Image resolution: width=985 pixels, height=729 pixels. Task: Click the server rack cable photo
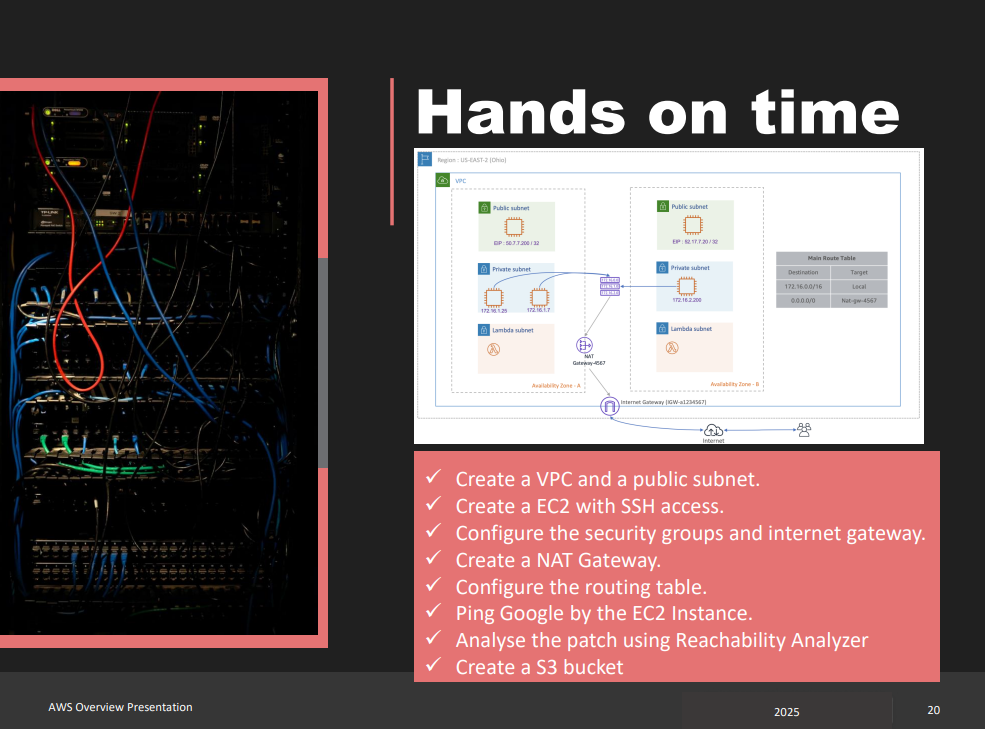(159, 363)
